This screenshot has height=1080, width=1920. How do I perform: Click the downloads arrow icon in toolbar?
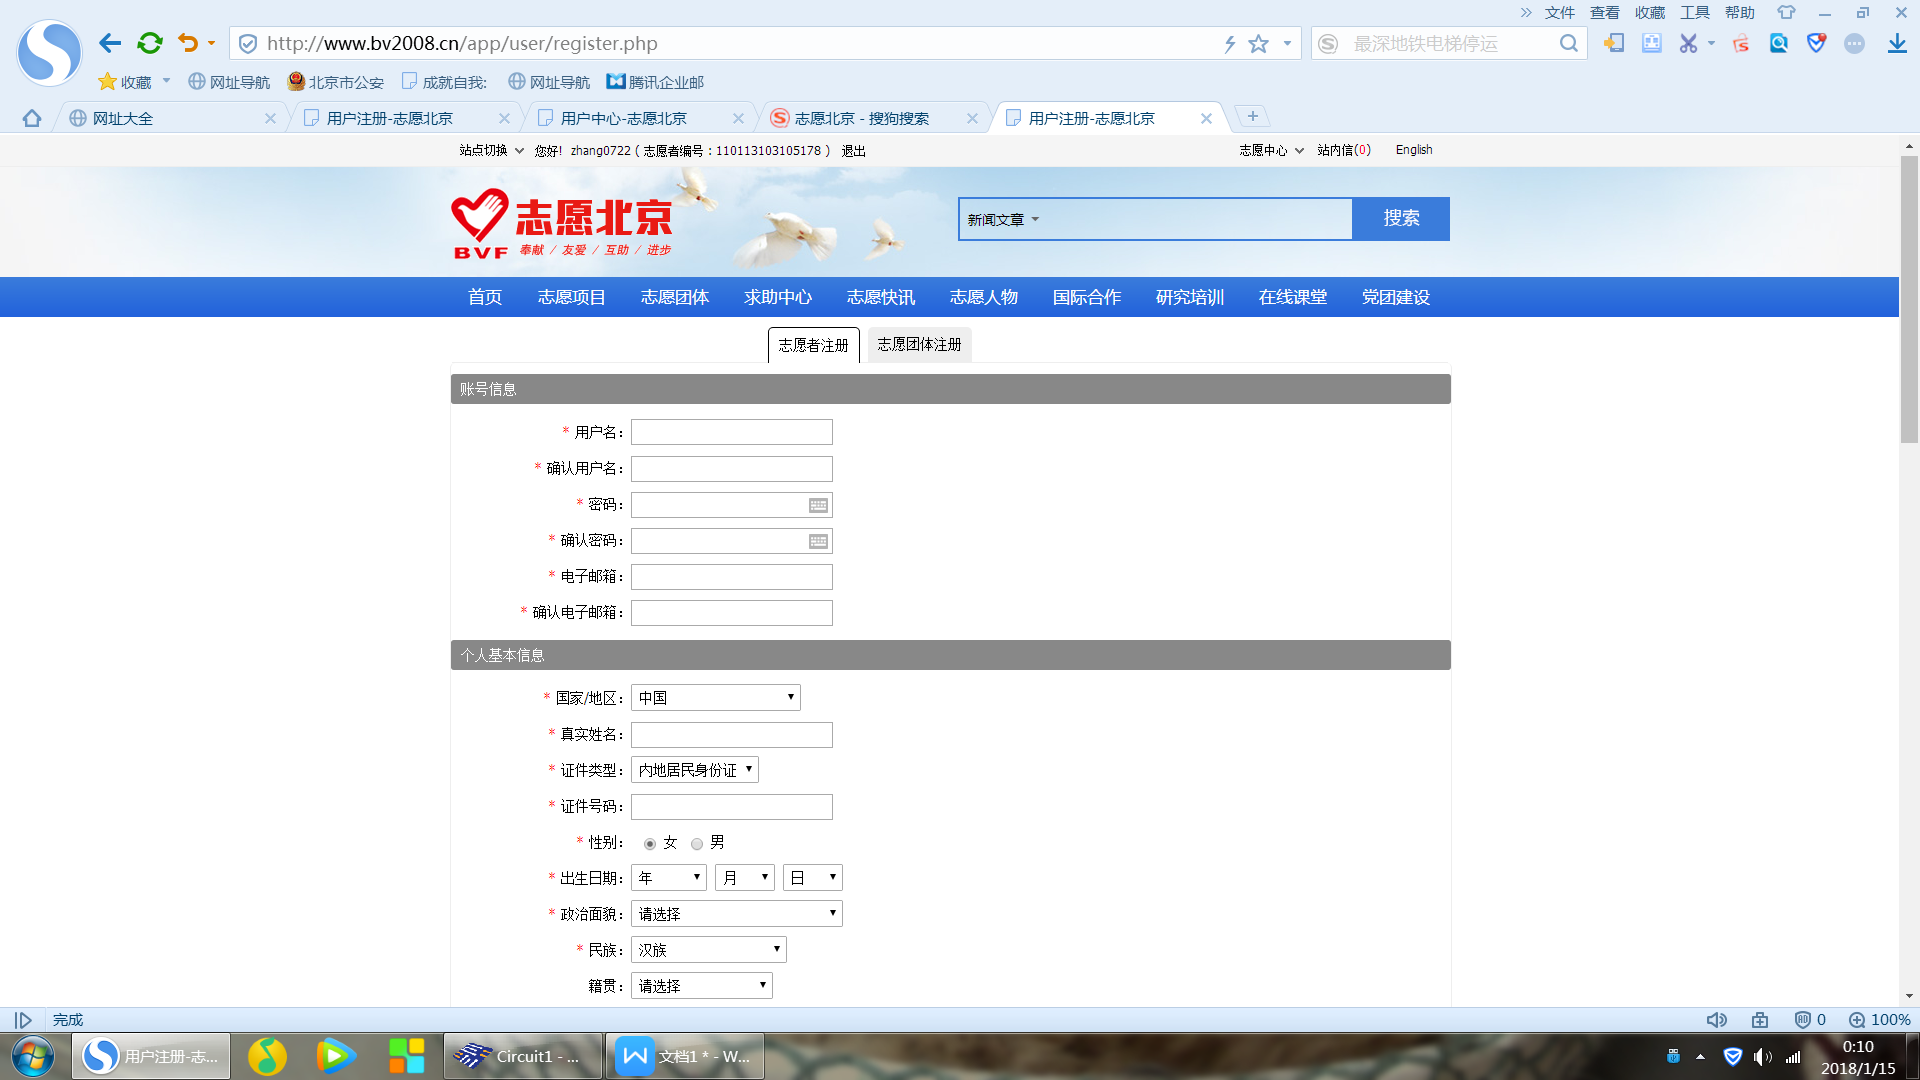click(x=1896, y=43)
